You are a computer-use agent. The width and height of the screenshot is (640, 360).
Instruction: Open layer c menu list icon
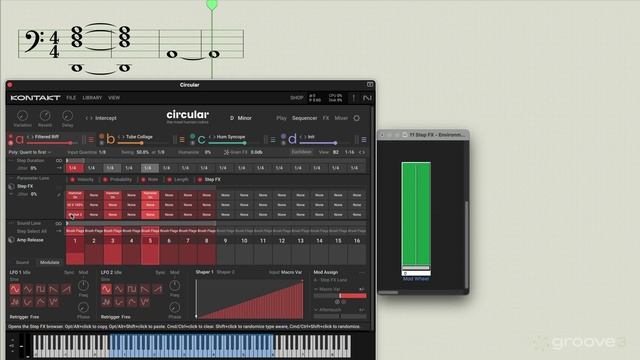[x=273, y=140]
